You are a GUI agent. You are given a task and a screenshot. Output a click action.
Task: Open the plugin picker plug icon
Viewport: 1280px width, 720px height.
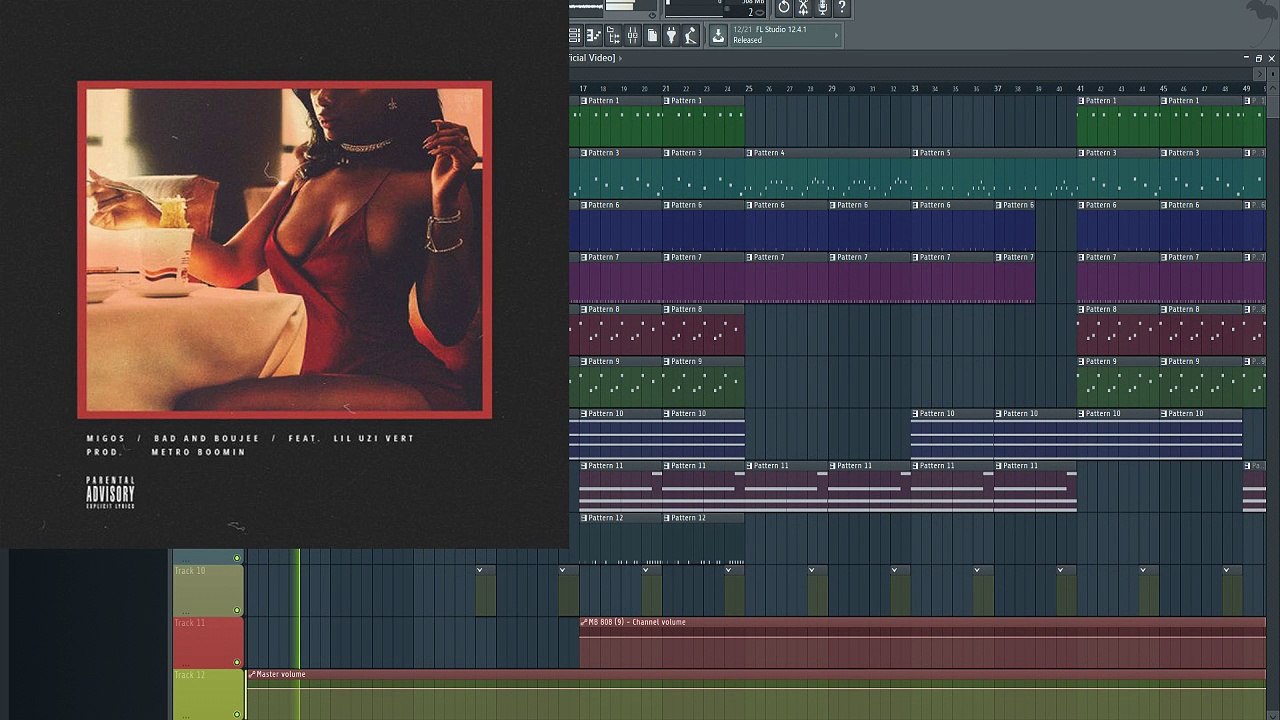[671, 36]
